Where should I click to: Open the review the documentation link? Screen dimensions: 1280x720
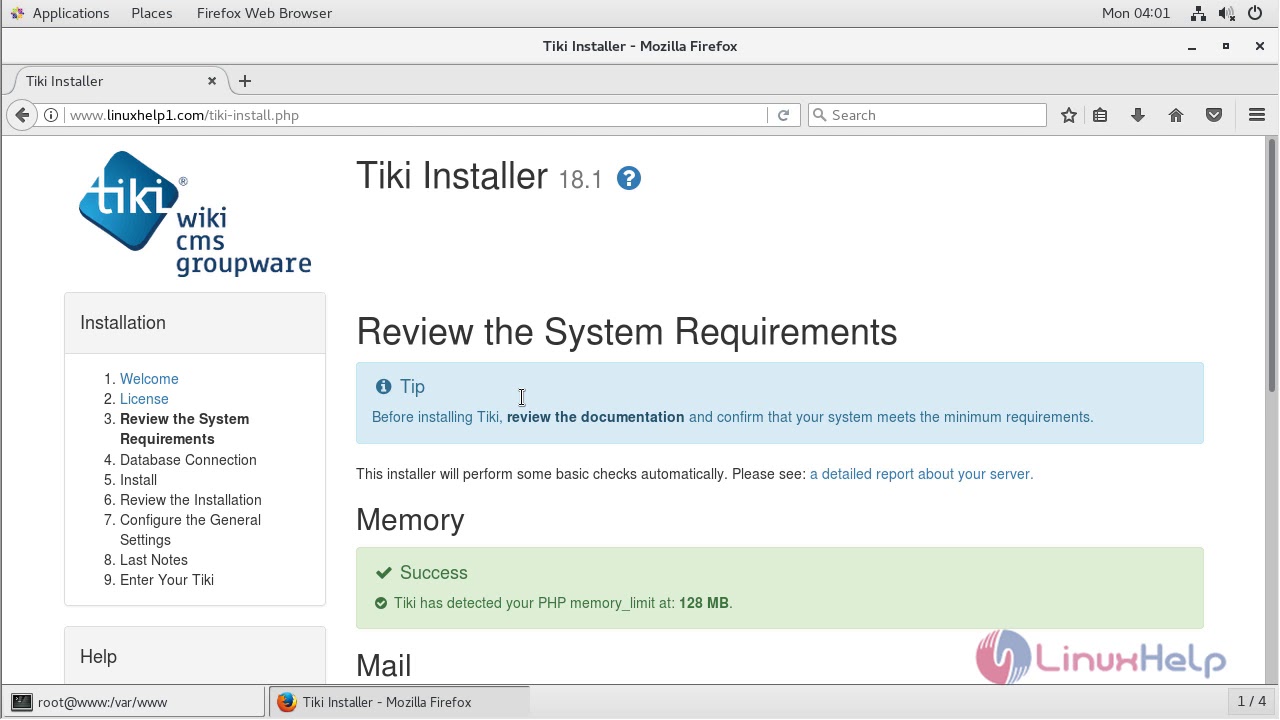point(595,417)
